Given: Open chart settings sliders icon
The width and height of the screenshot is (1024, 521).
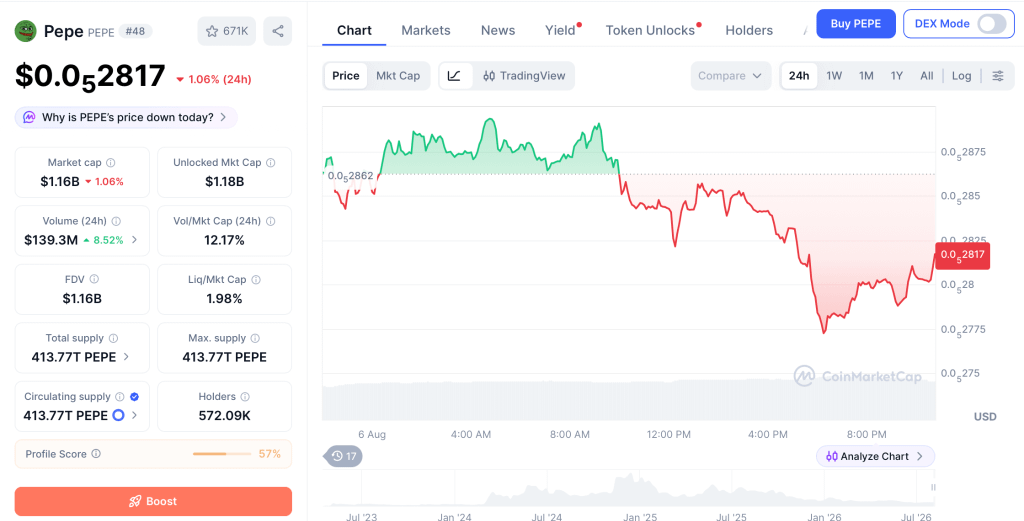Looking at the screenshot, I should pyautogui.click(x=998, y=76).
